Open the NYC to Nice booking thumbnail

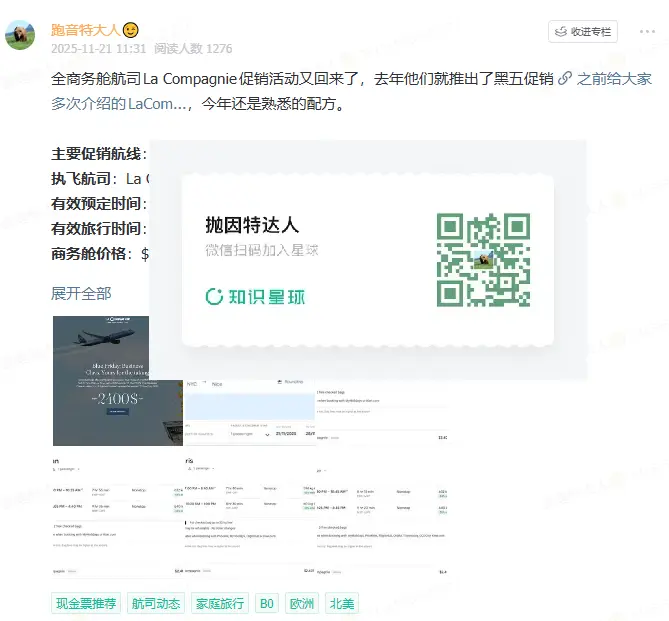pyautogui.click(x=249, y=413)
